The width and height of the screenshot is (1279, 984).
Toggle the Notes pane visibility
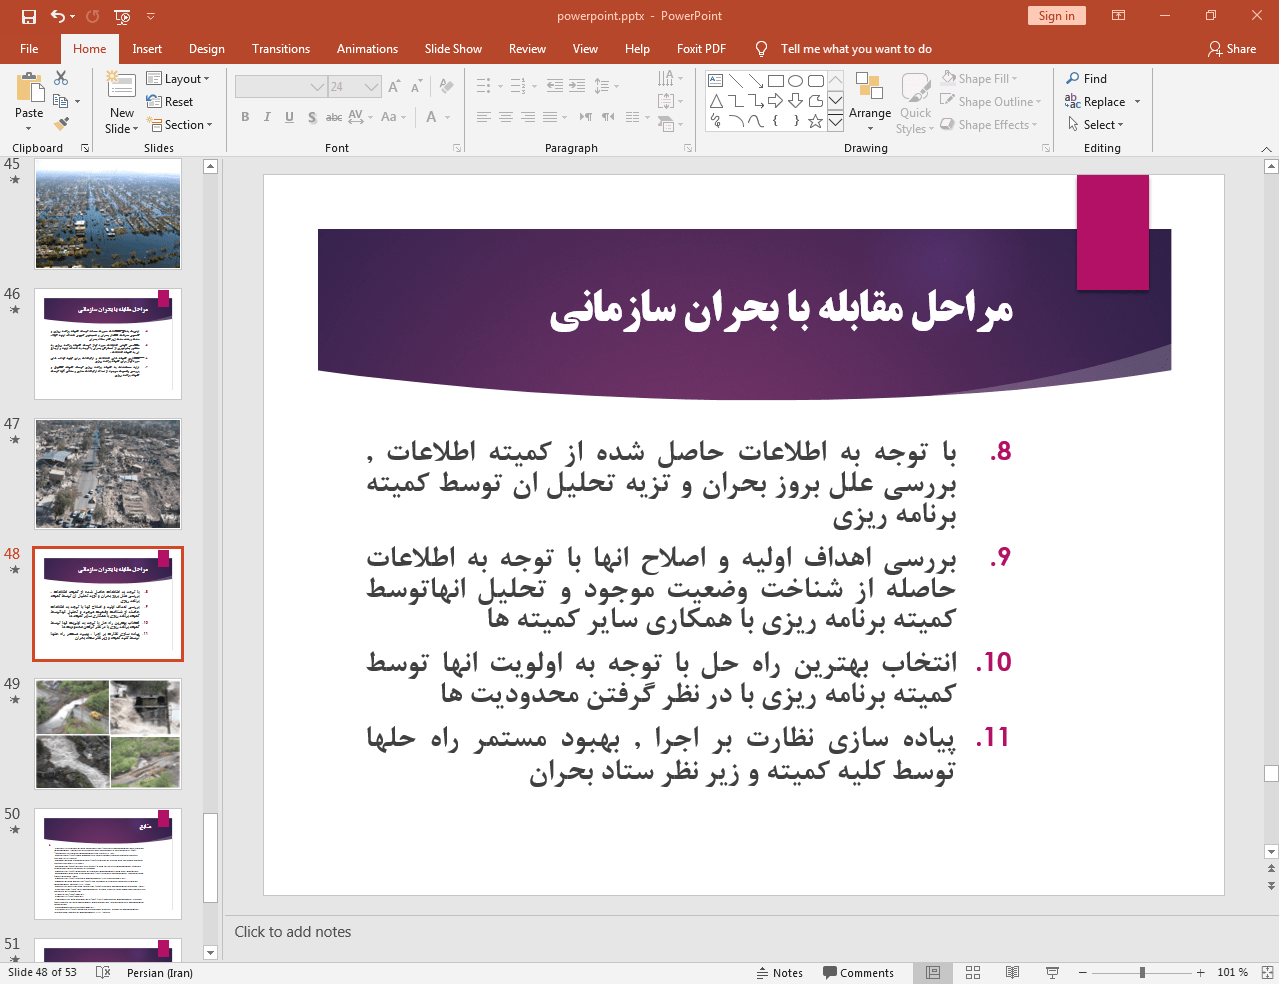781,972
